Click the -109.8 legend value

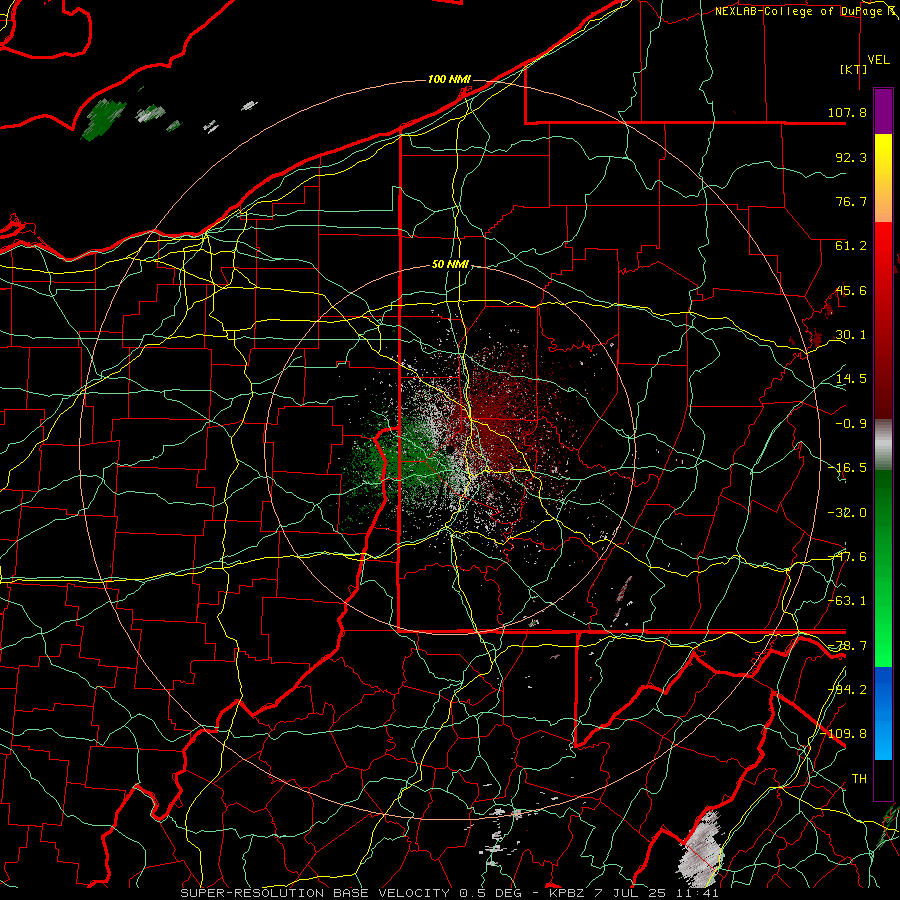[844, 734]
